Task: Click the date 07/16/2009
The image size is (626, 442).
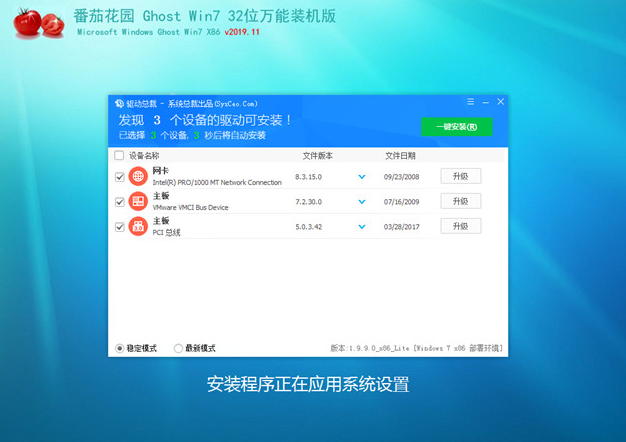Action: coord(402,202)
